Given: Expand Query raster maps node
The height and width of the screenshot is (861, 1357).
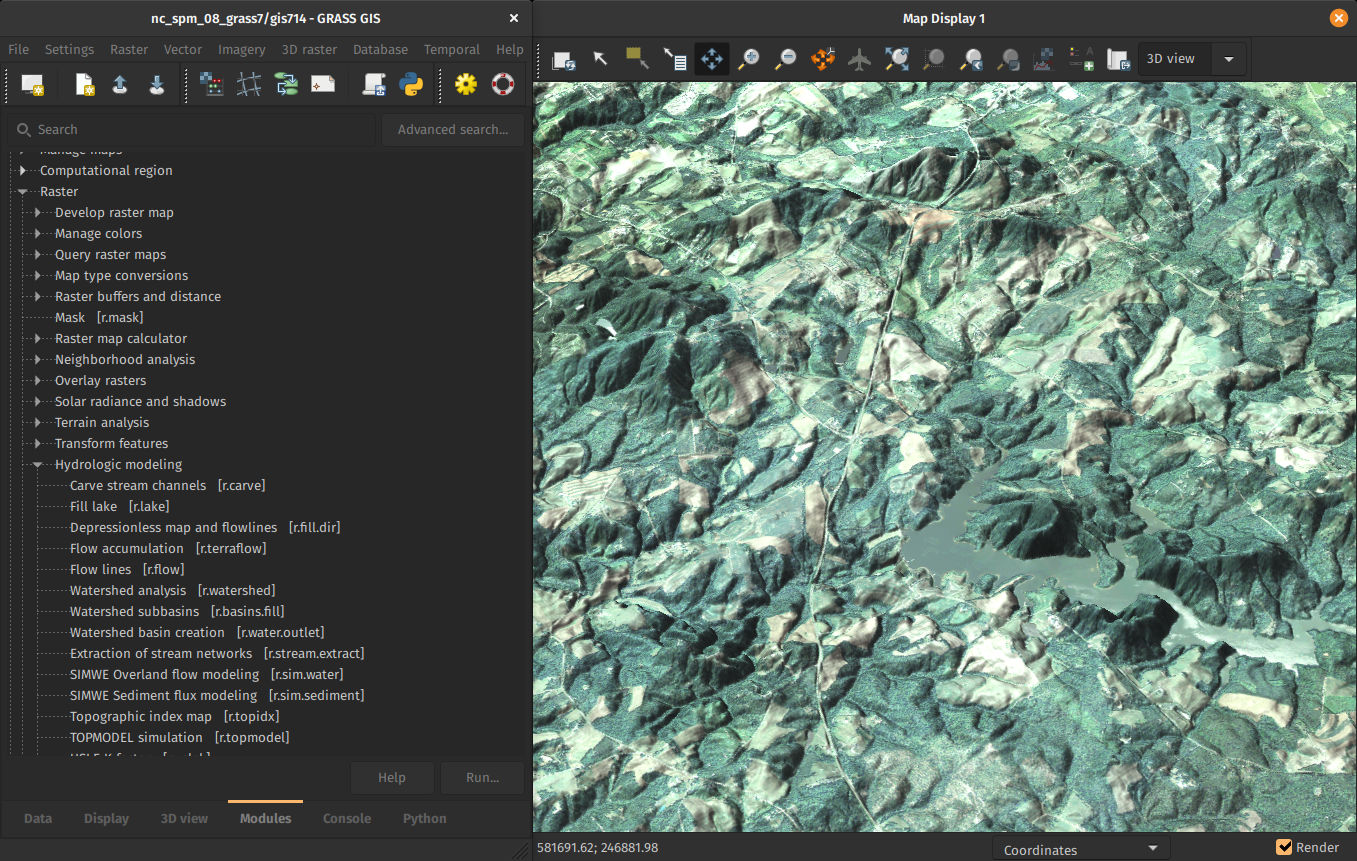Looking at the screenshot, I should pyautogui.click(x=37, y=254).
